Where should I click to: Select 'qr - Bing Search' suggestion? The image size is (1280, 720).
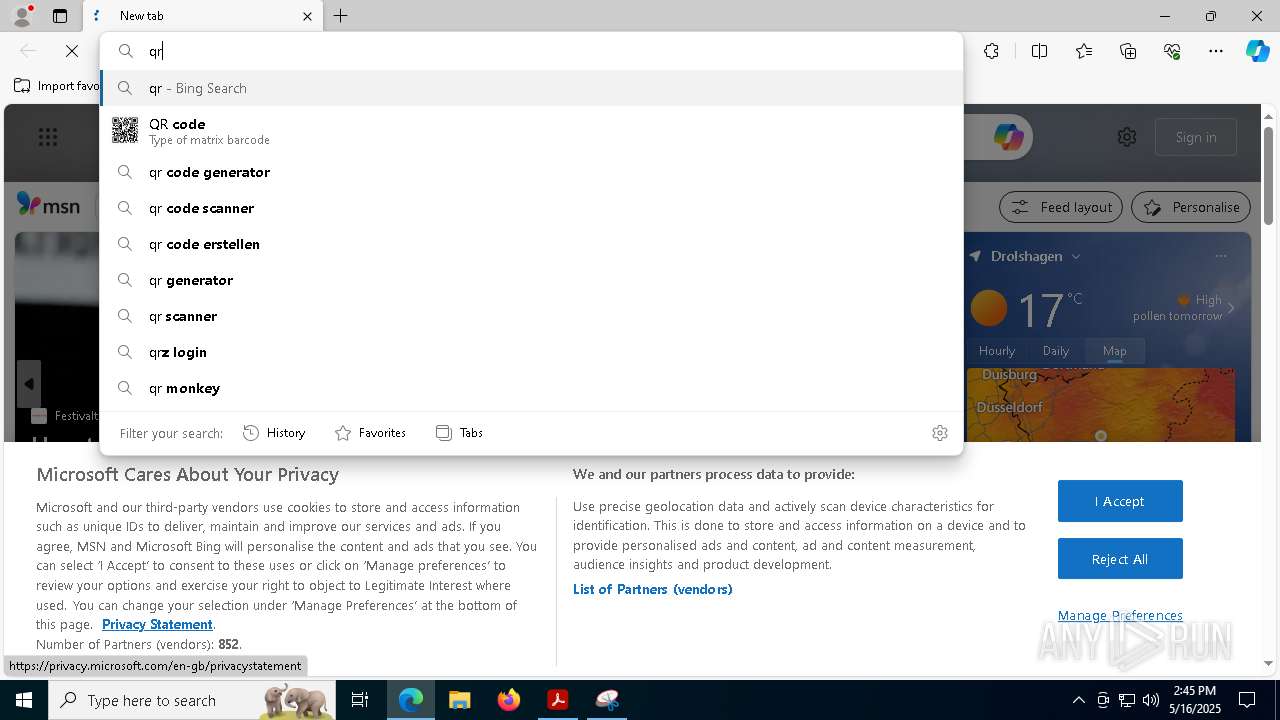(531, 88)
